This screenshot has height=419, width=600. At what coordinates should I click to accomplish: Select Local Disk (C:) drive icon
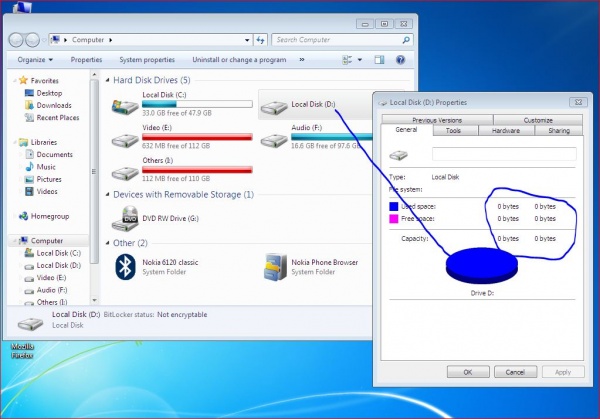coord(125,106)
